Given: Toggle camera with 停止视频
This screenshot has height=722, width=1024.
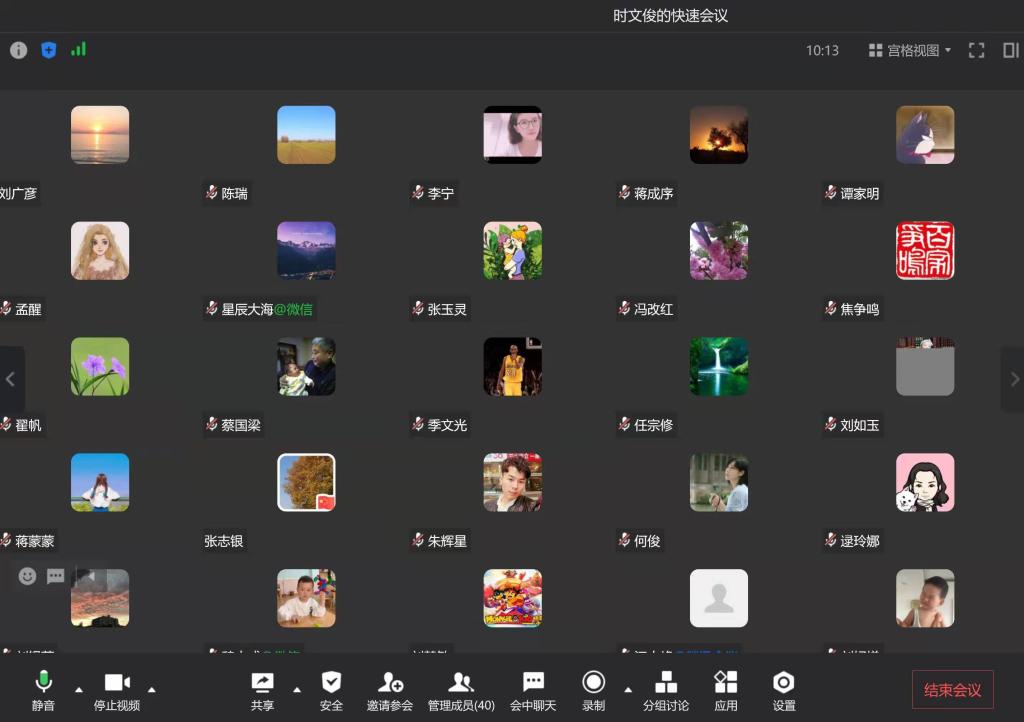Looking at the screenshot, I should pyautogui.click(x=117, y=690).
